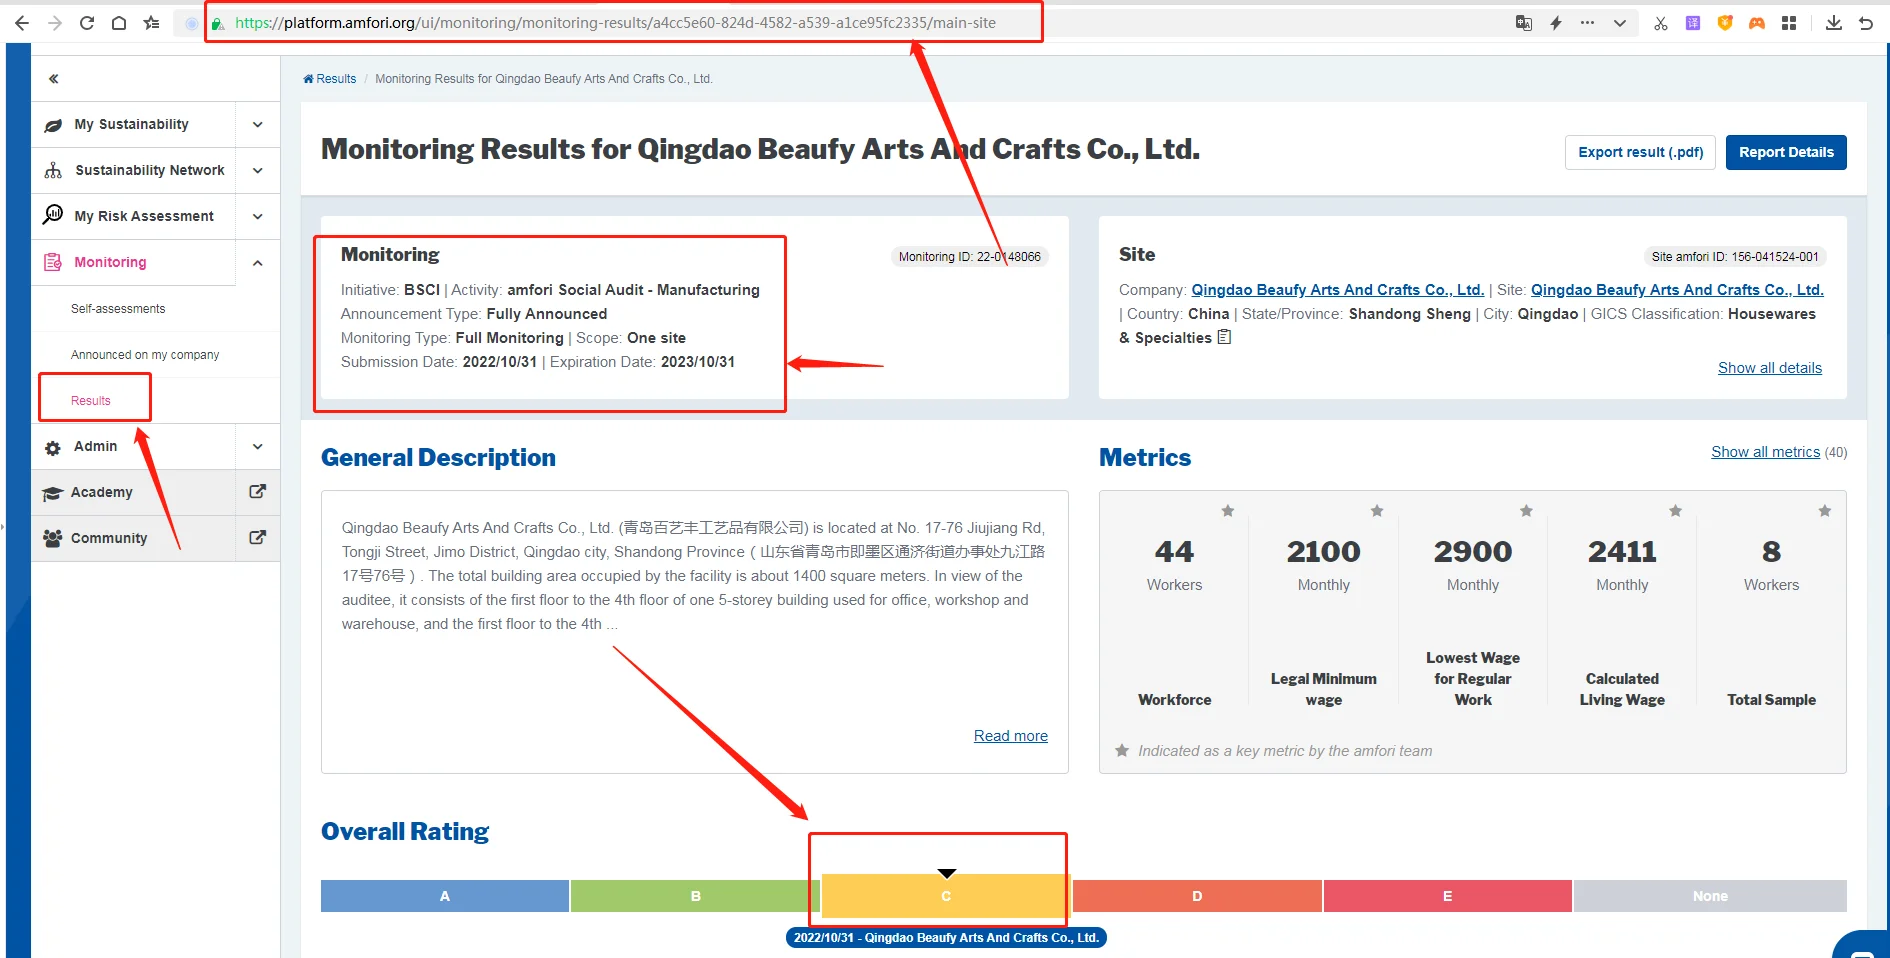1890x958 pixels.
Task: Select the Monitoring menu item
Action: (x=133, y=262)
